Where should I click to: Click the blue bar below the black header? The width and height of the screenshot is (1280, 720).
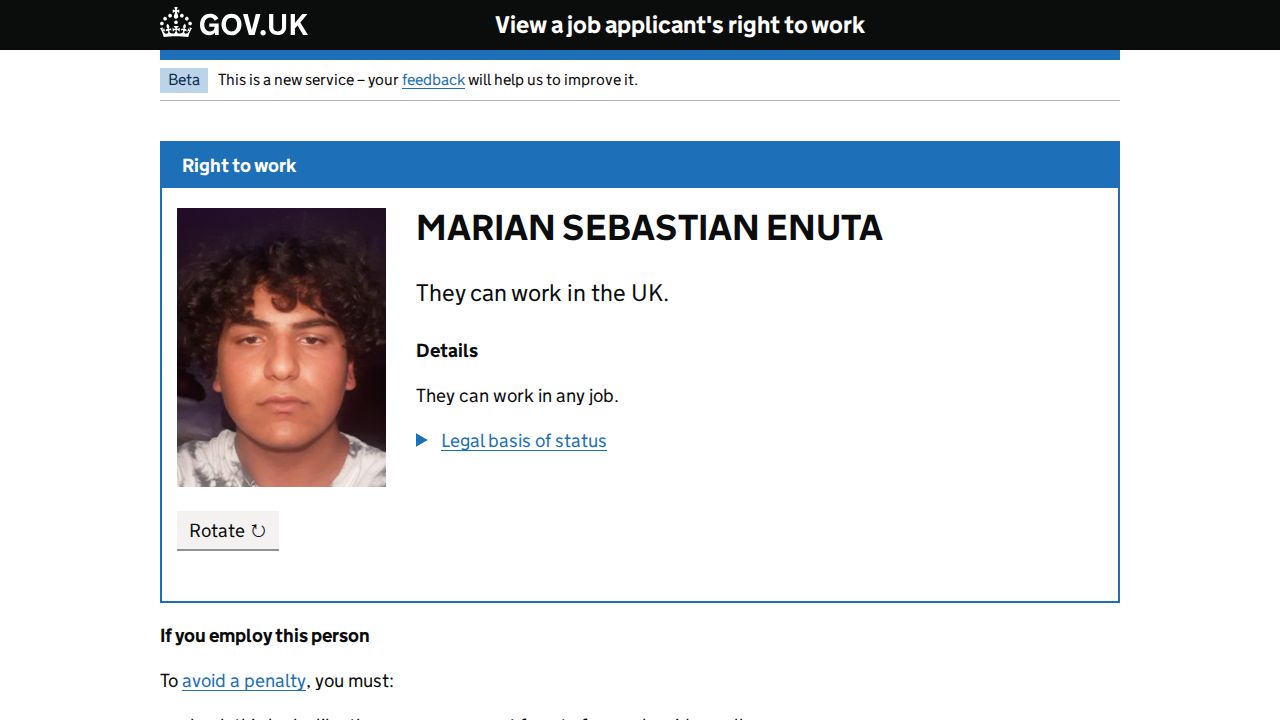[640, 55]
